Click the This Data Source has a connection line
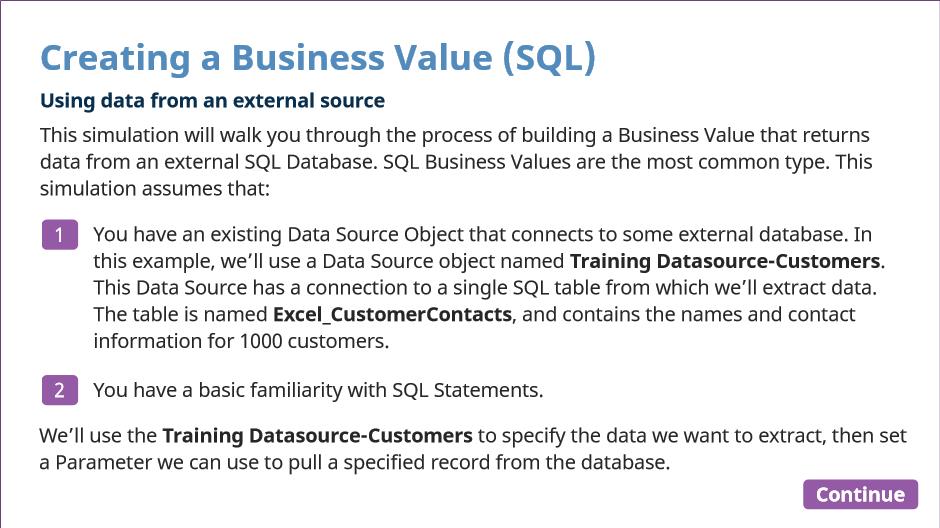This screenshot has width=940, height=528. coord(485,288)
